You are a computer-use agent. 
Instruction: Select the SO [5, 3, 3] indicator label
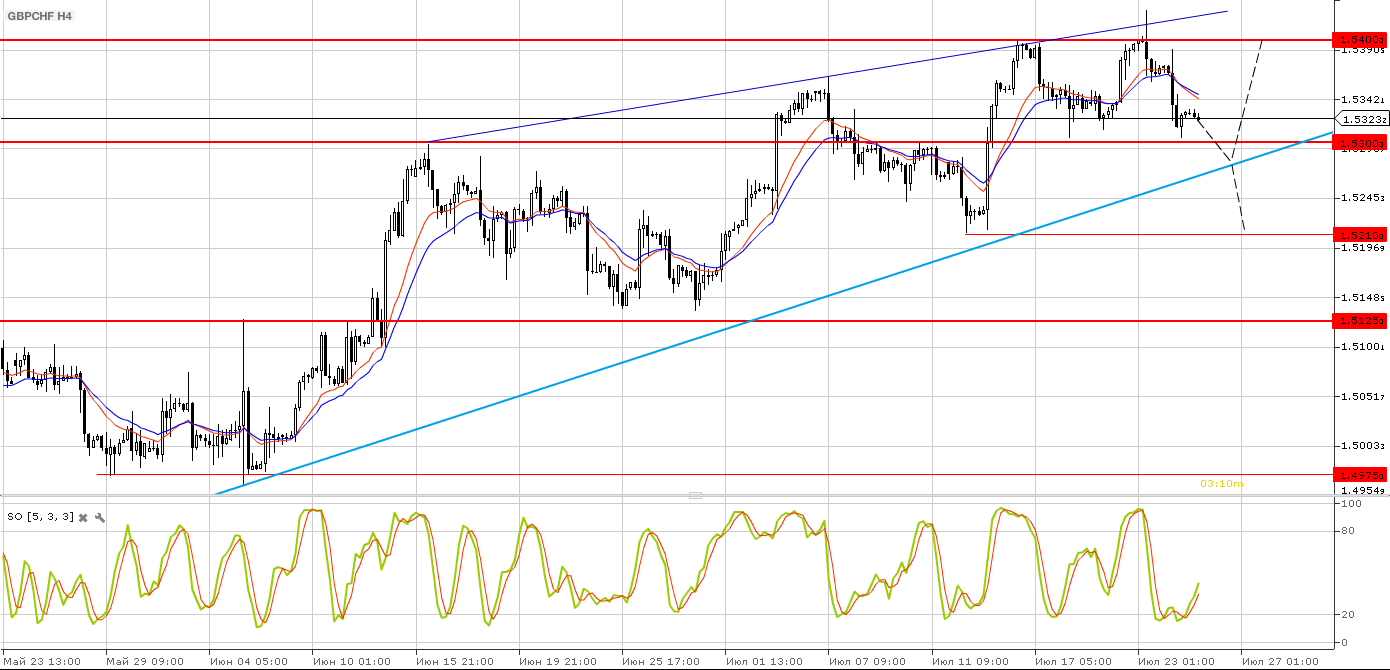click(40, 517)
